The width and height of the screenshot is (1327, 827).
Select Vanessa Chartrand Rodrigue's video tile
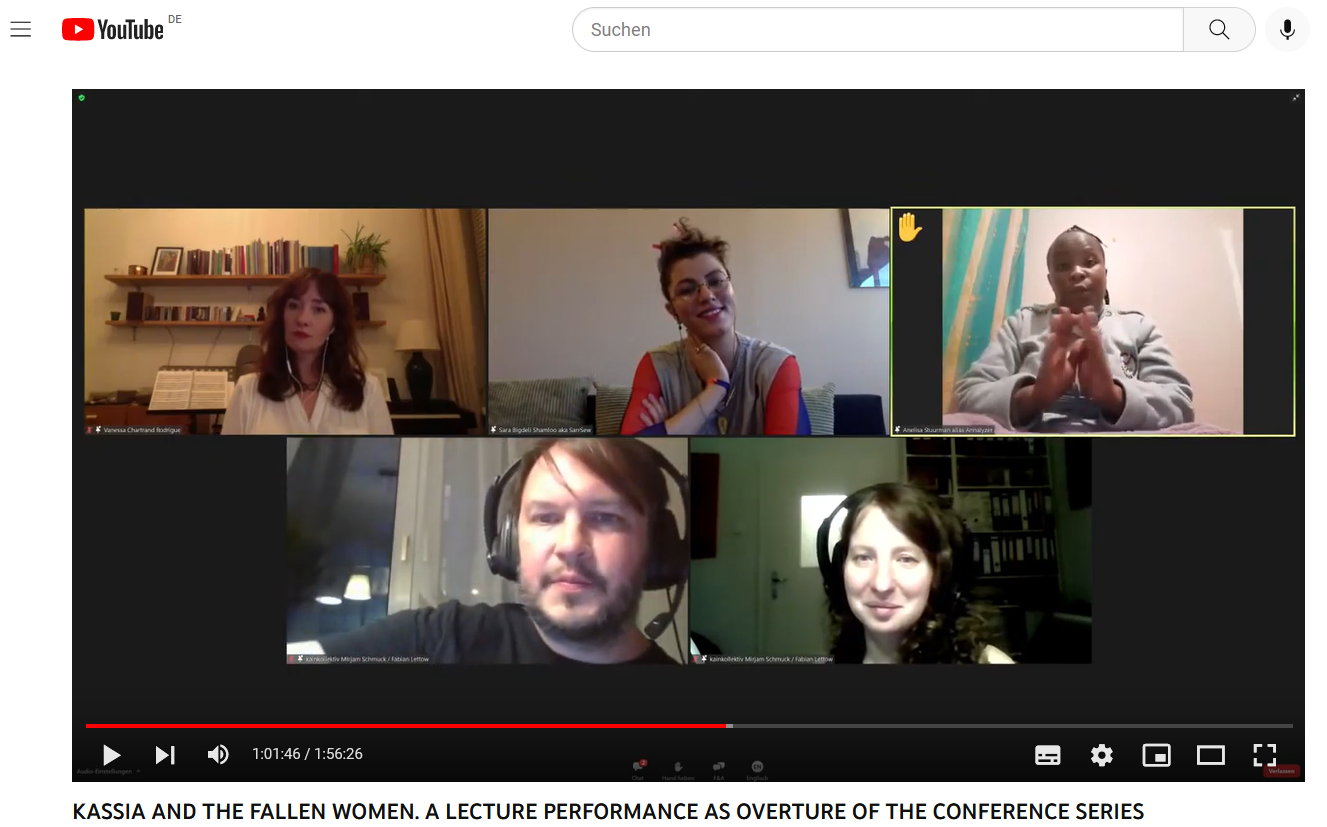285,321
